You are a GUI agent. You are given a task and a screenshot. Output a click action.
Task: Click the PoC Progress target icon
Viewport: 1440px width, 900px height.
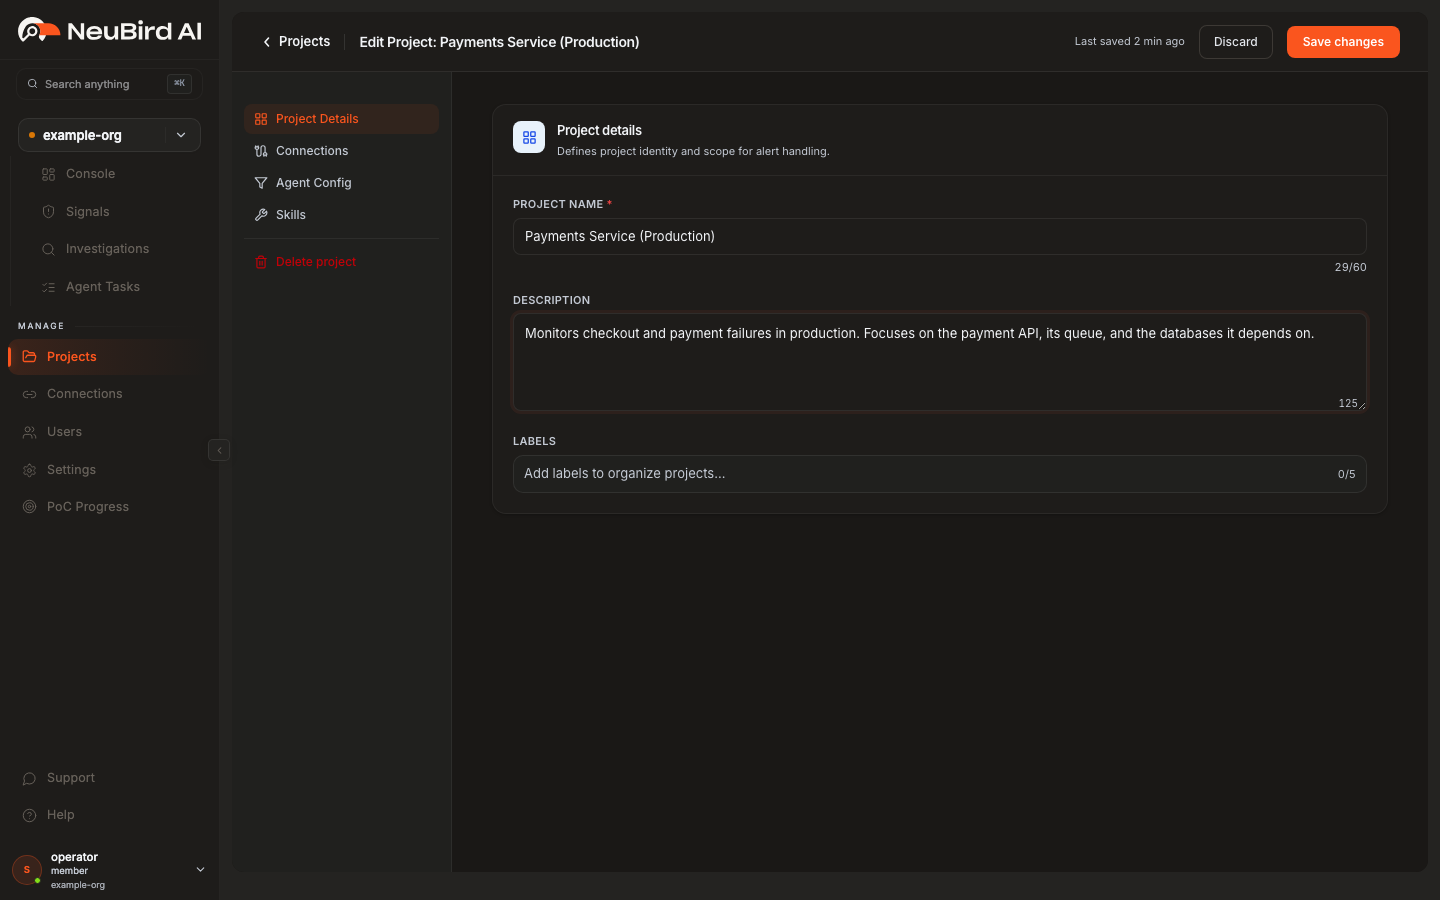[x=29, y=507]
